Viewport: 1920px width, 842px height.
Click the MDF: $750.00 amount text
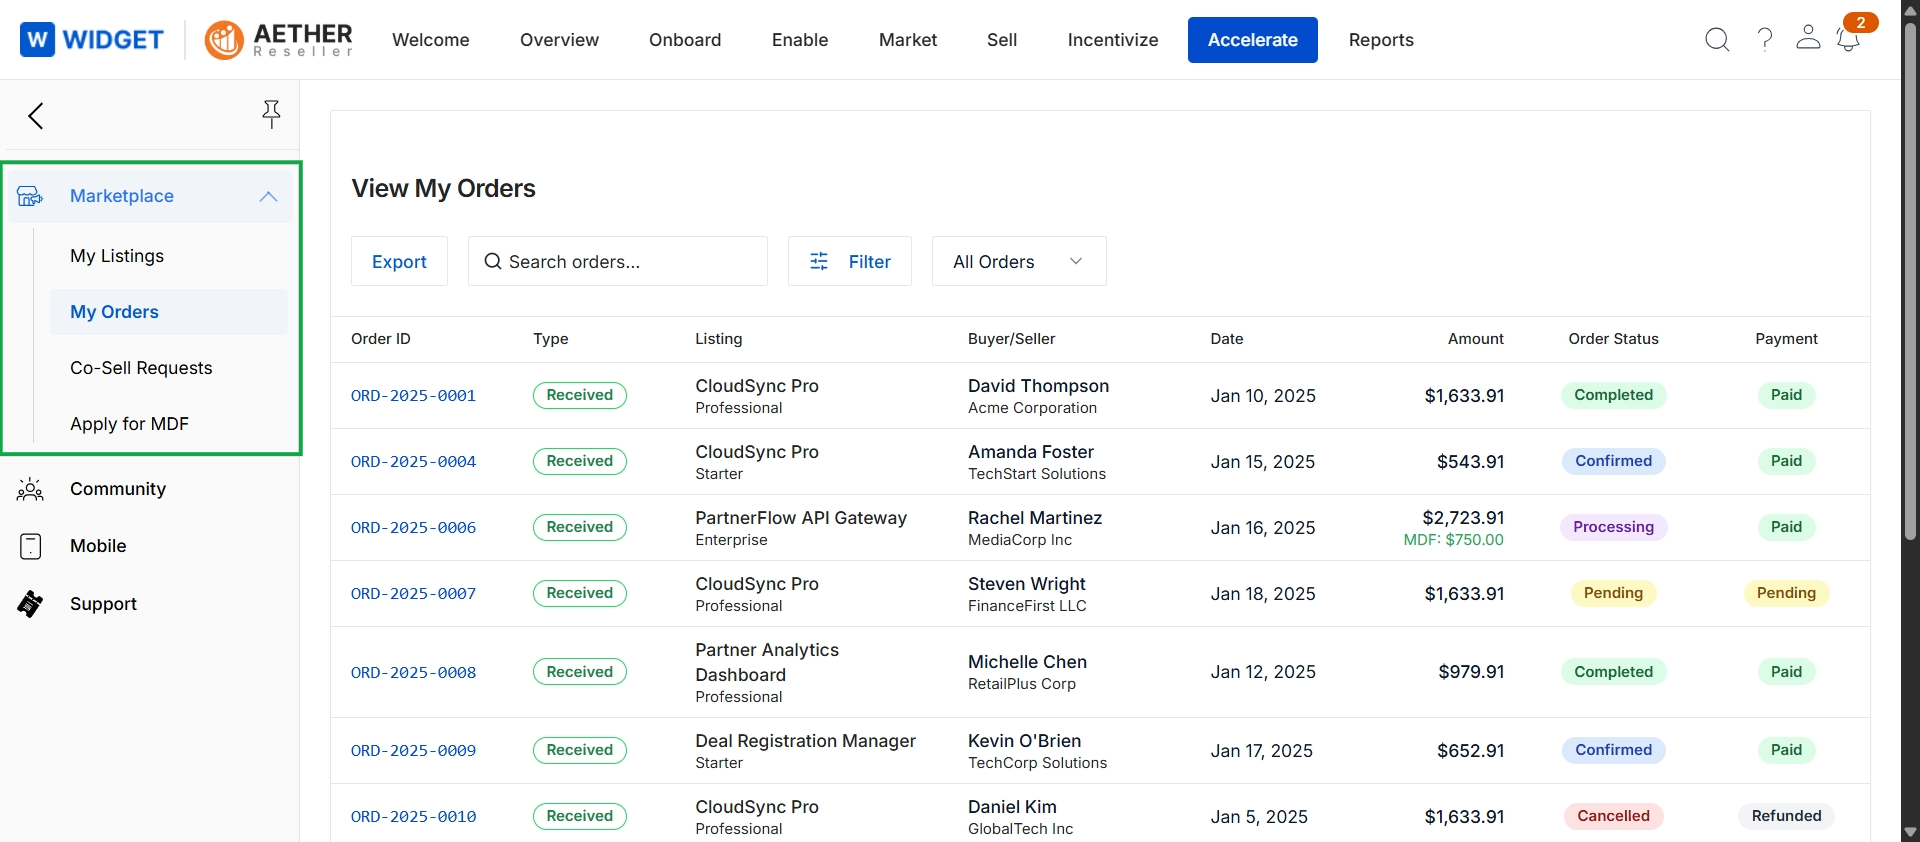(x=1453, y=540)
